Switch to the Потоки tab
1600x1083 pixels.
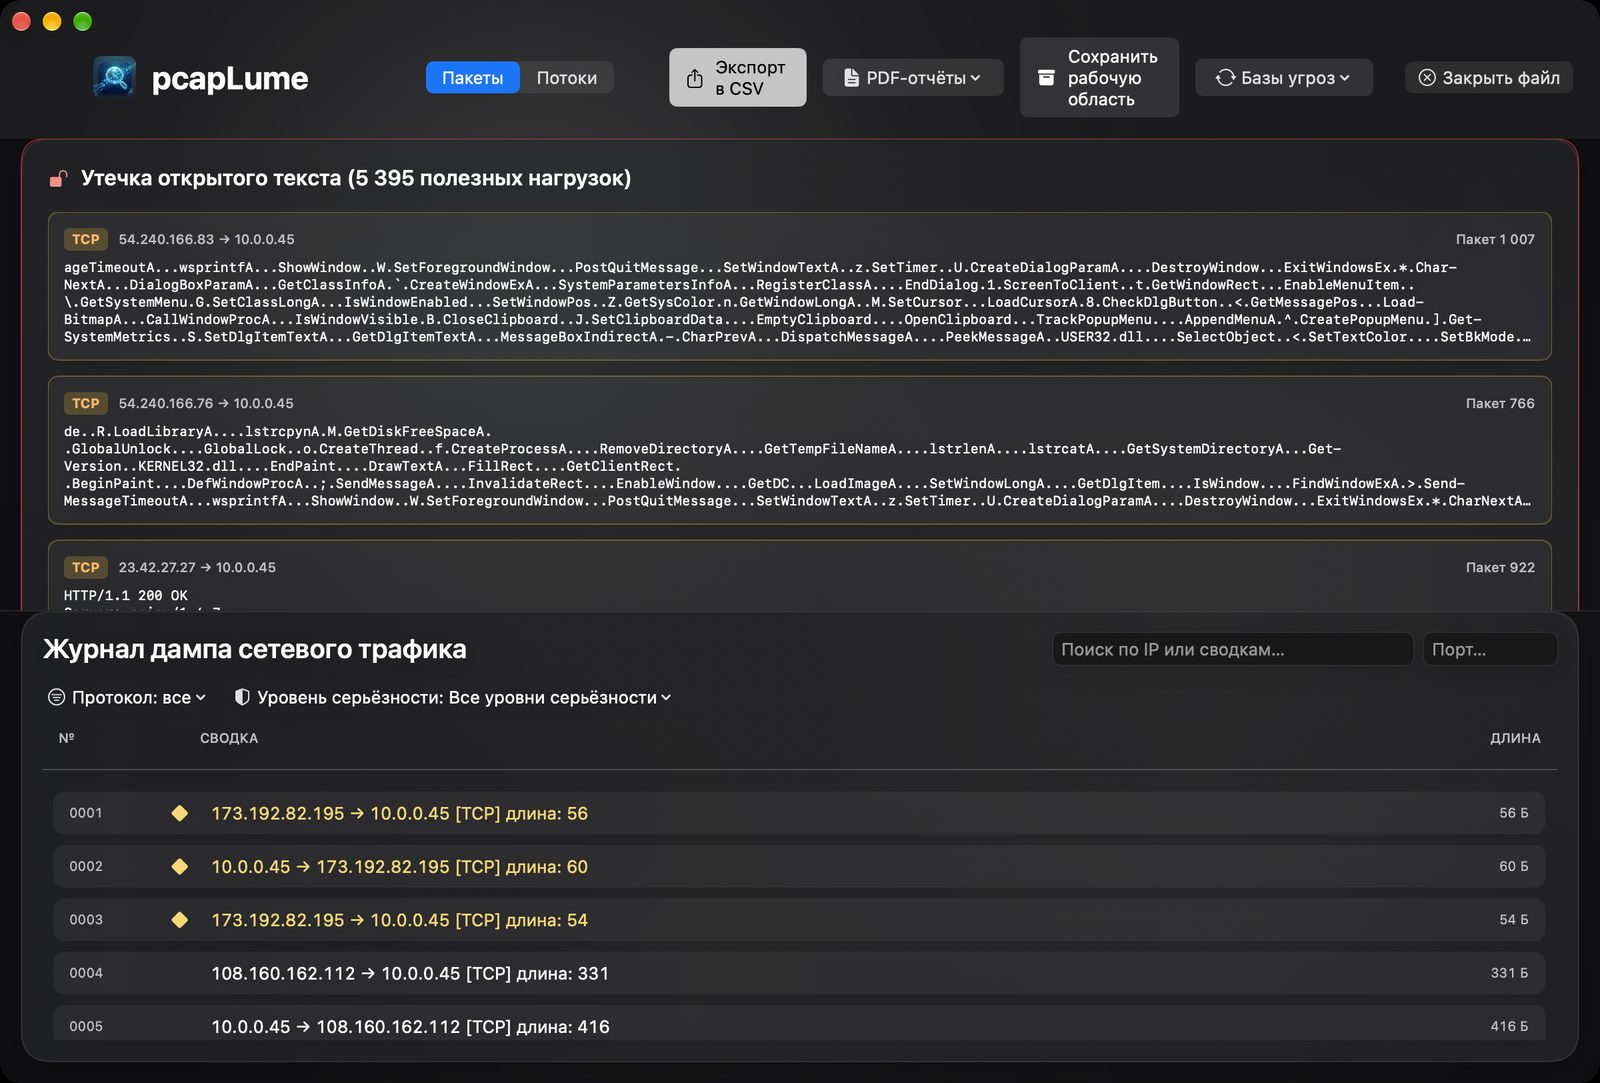(567, 78)
